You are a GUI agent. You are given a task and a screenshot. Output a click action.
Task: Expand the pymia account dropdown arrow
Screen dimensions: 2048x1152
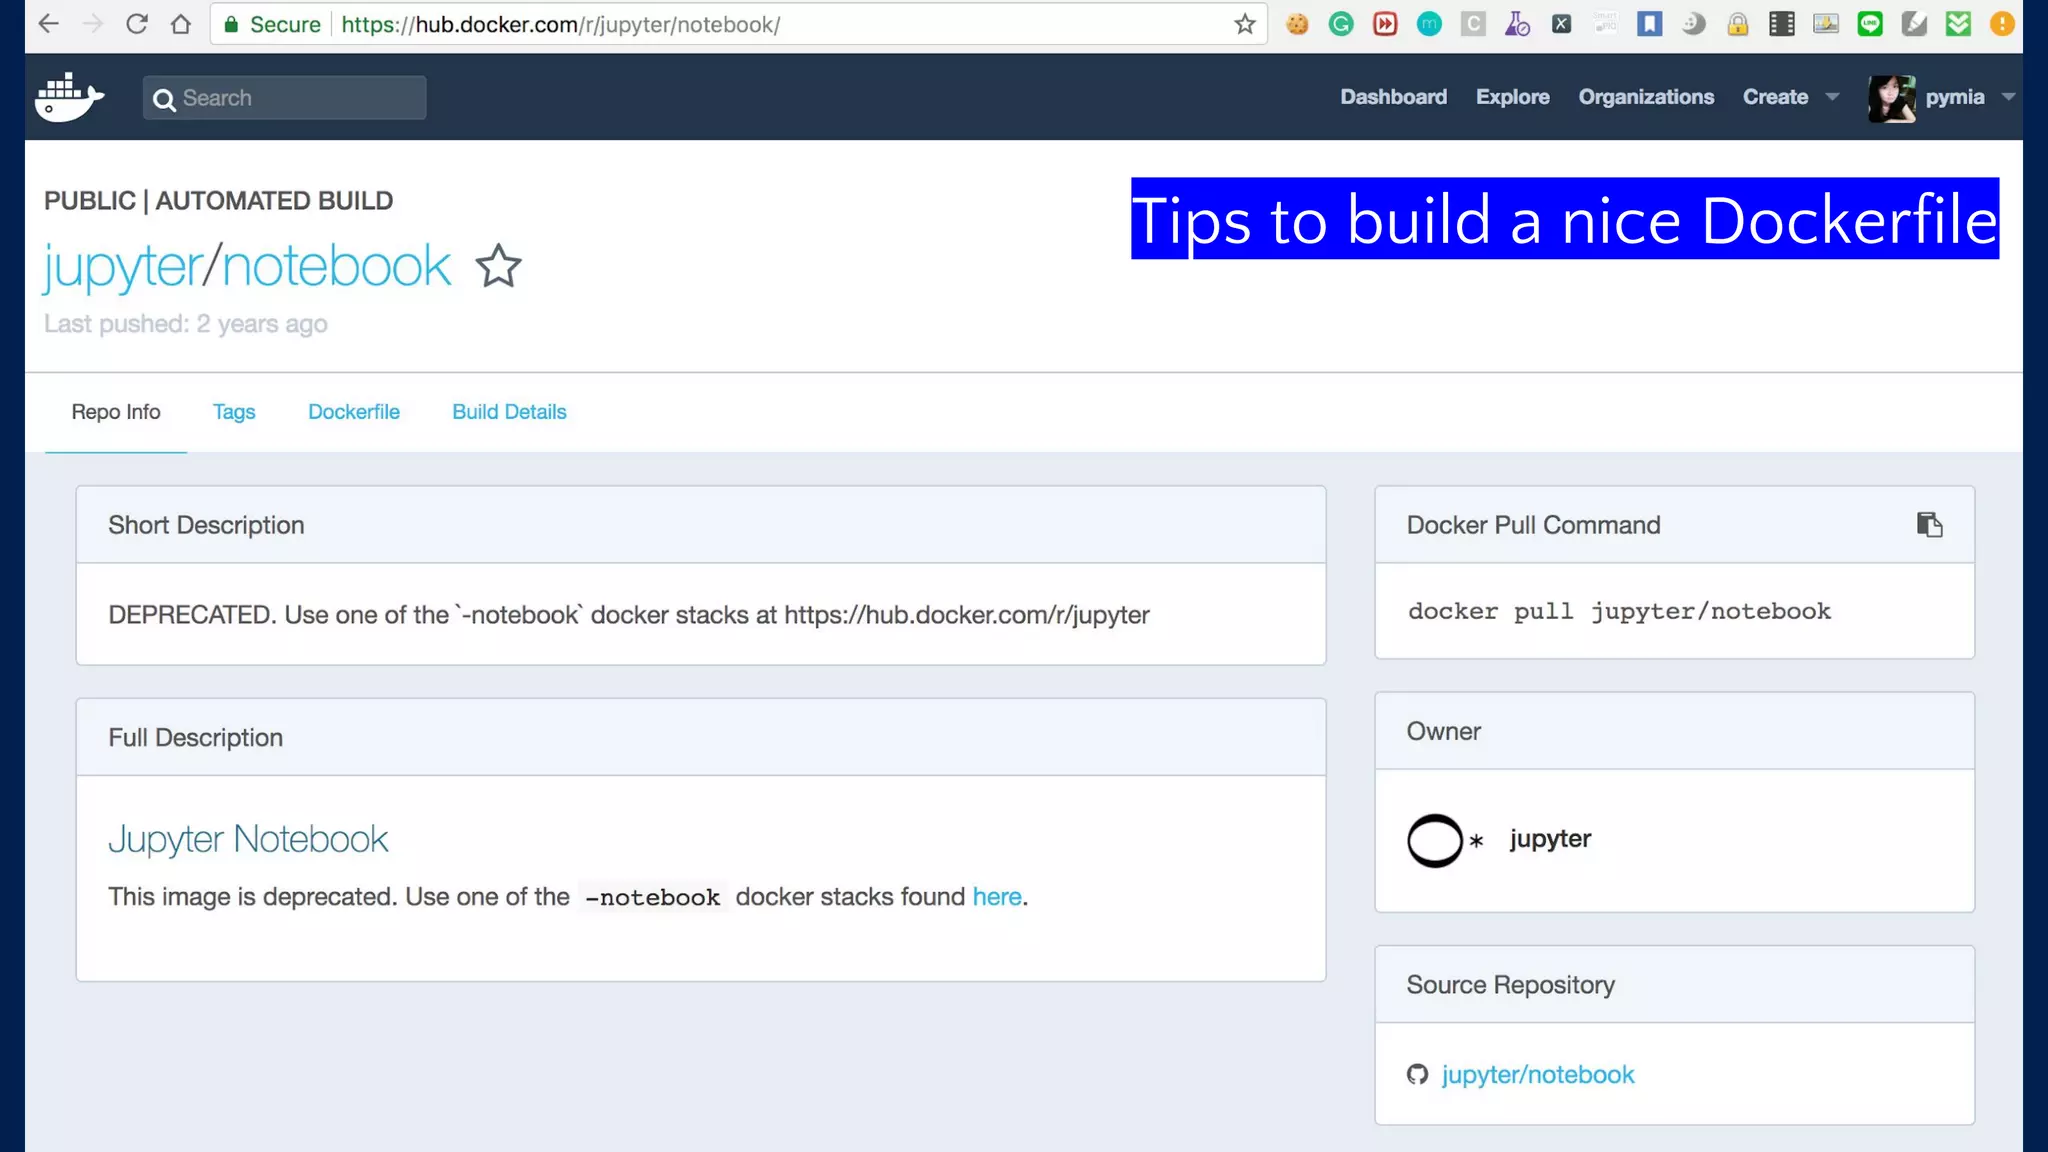(2007, 97)
